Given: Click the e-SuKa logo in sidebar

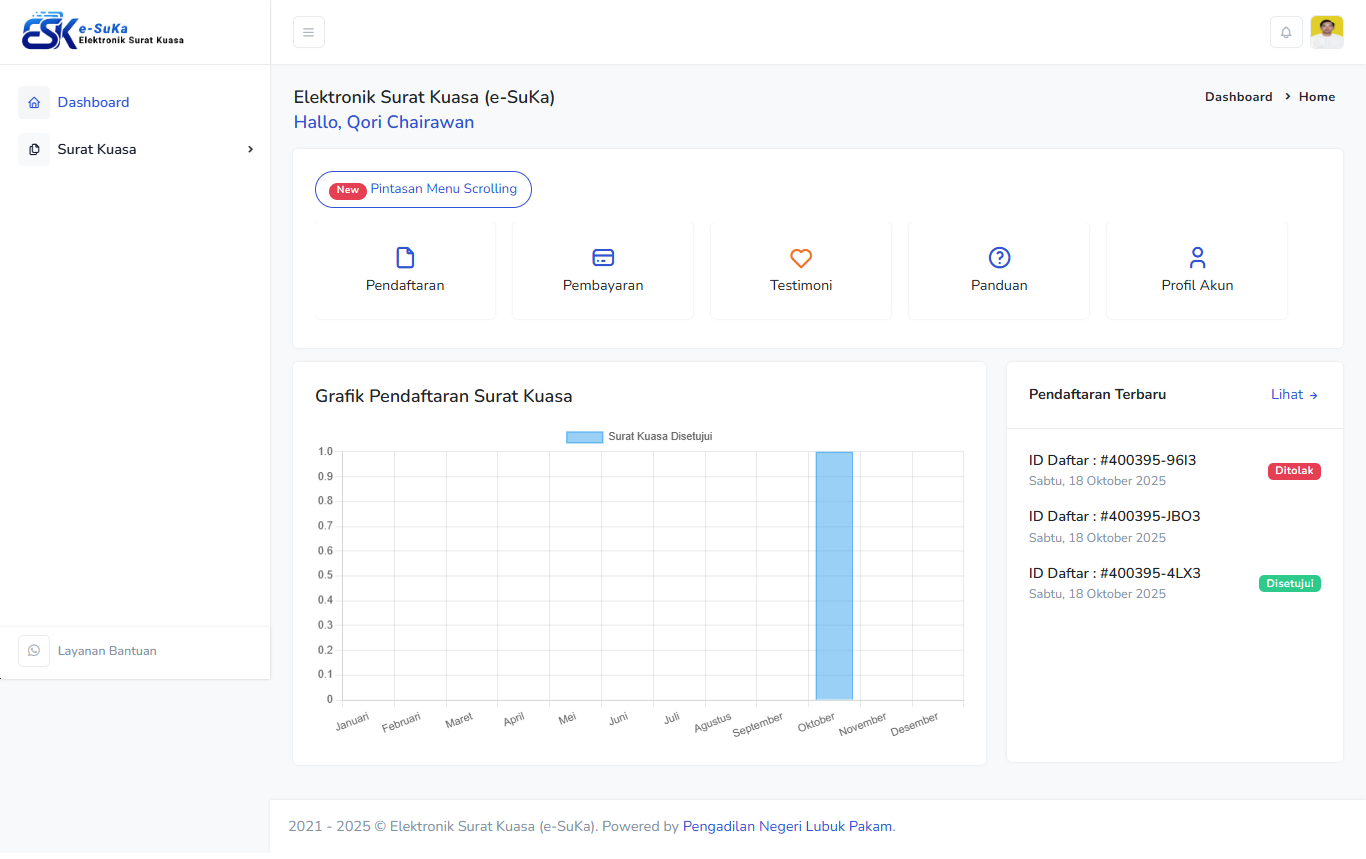Looking at the screenshot, I should 103,32.
